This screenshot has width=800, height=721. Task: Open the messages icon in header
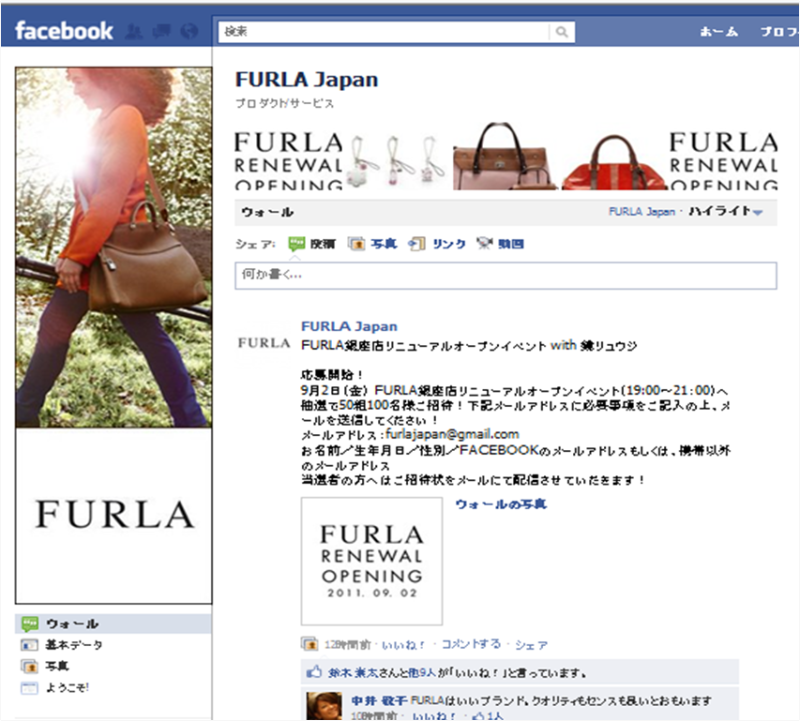click(161, 31)
